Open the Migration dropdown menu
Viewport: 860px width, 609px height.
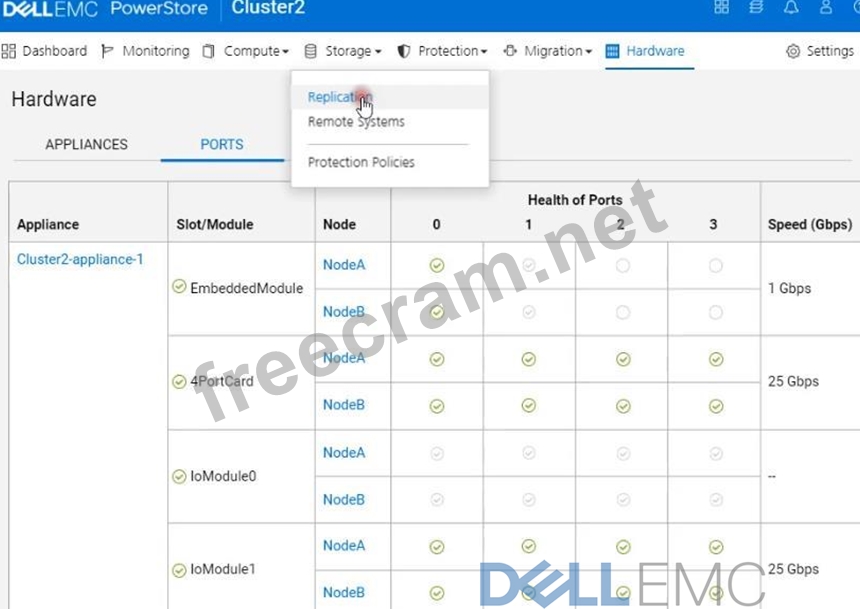[x=547, y=51]
